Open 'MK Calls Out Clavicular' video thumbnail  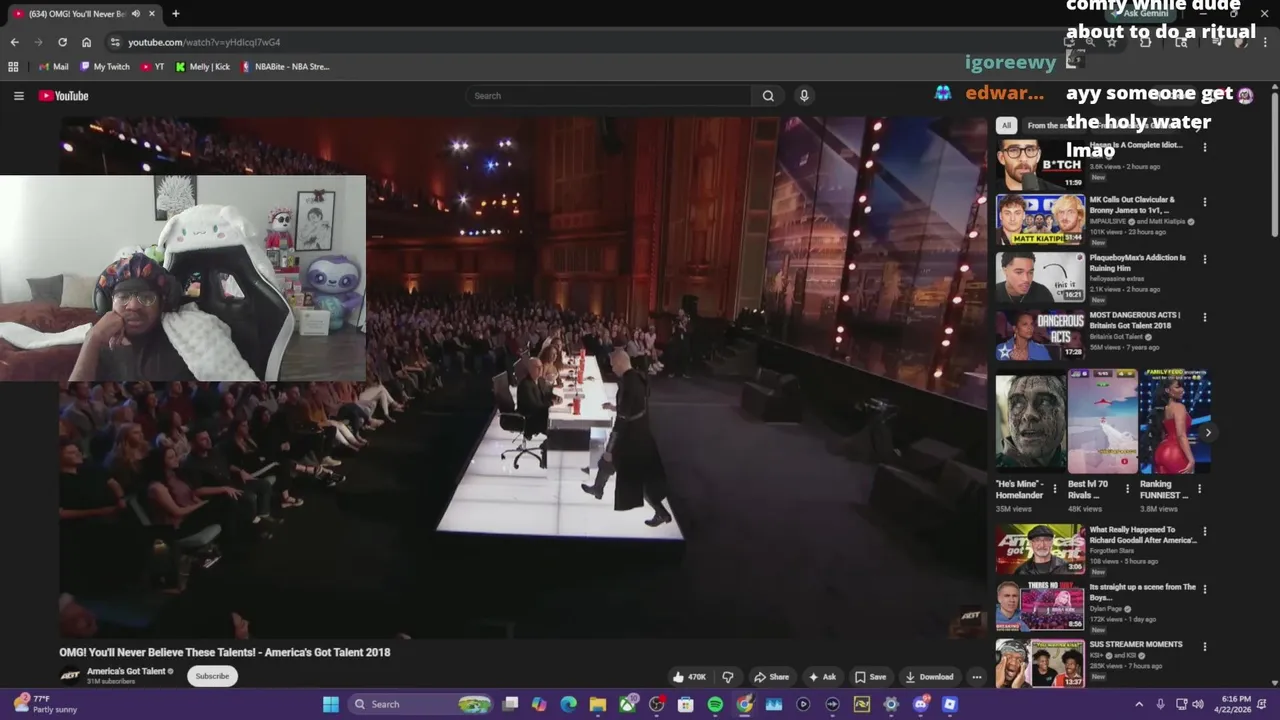click(x=1040, y=220)
